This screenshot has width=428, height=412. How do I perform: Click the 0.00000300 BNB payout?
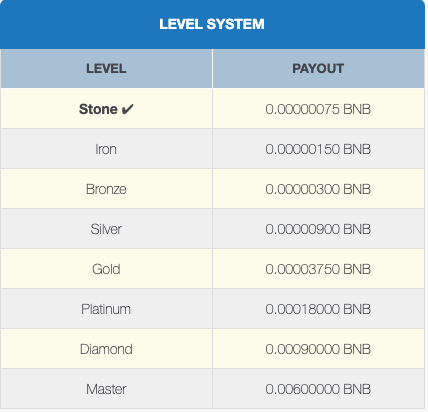pos(318,189)
